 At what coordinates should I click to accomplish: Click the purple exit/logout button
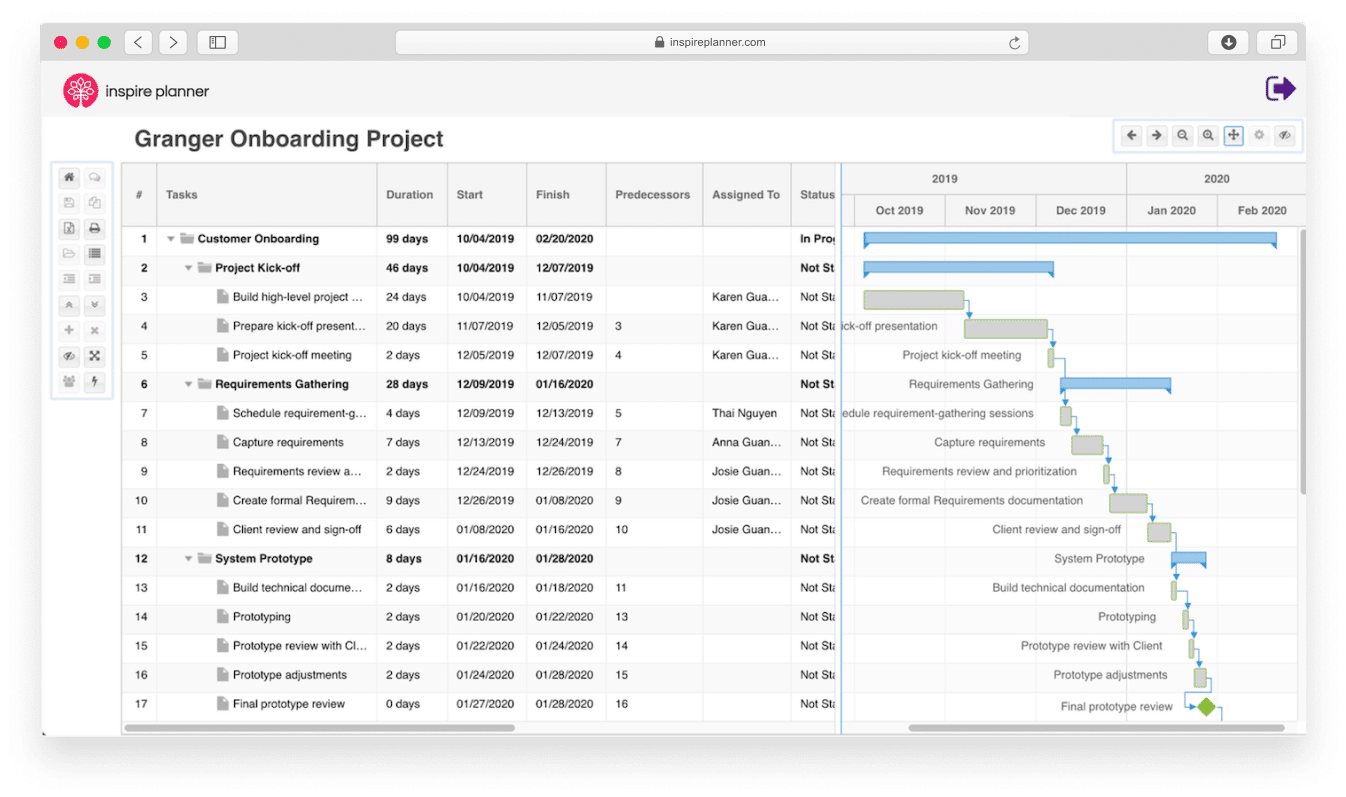point(1281,88)
